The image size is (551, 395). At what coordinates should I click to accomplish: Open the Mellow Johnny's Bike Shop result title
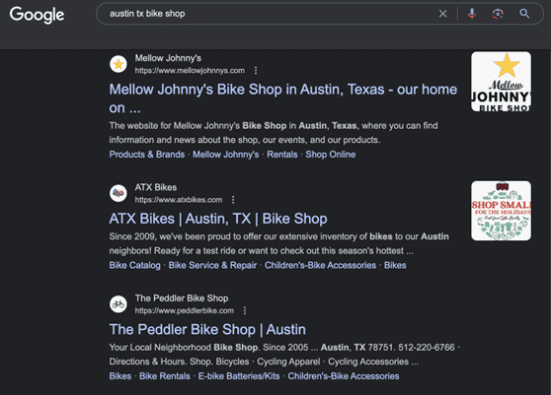coord(283,98)
